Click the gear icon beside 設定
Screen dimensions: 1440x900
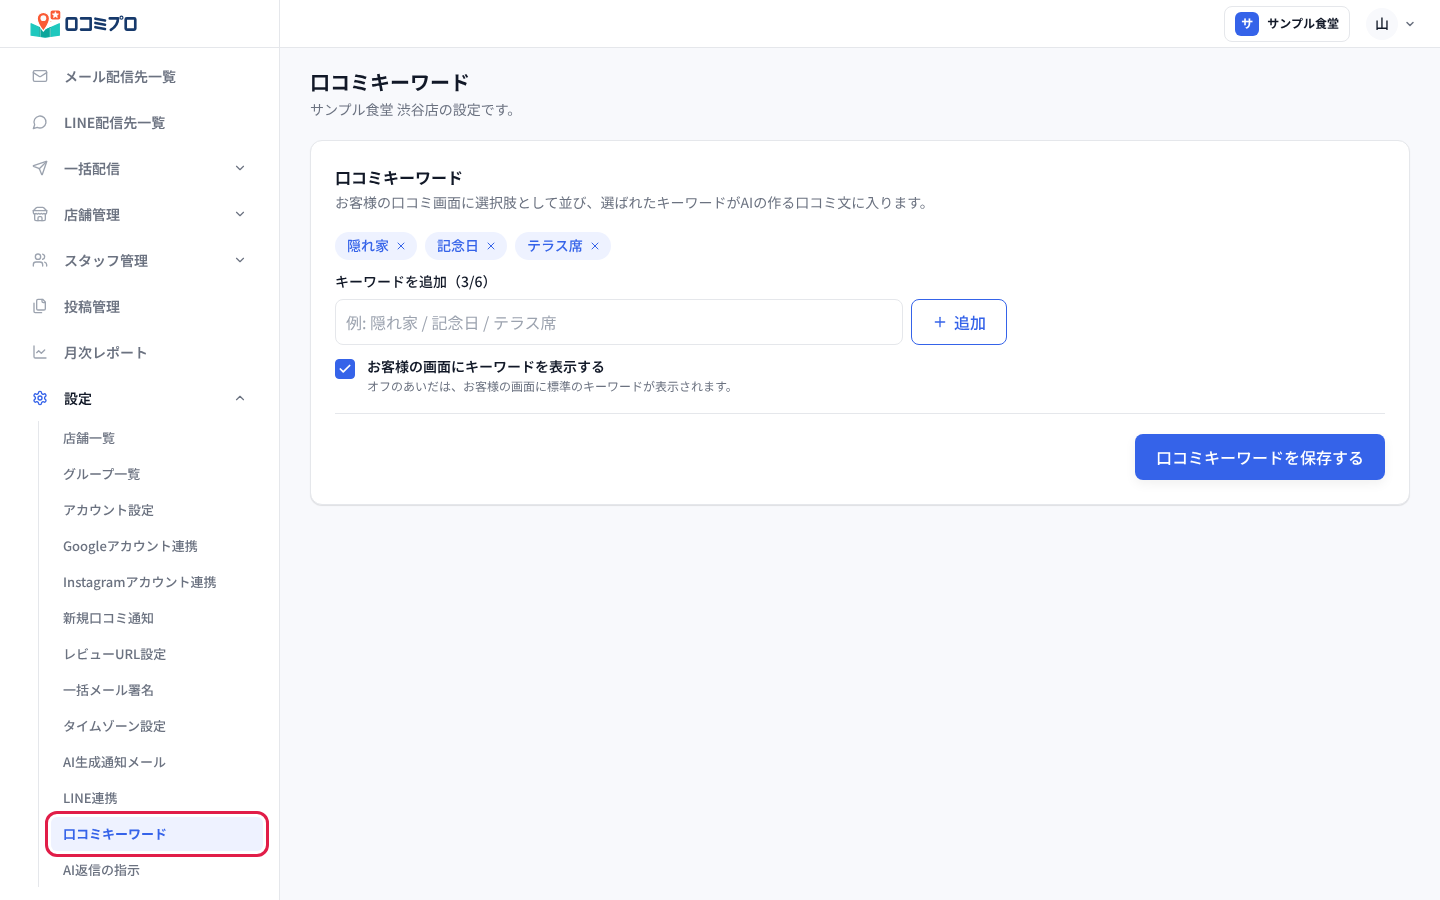coord(40,398)
